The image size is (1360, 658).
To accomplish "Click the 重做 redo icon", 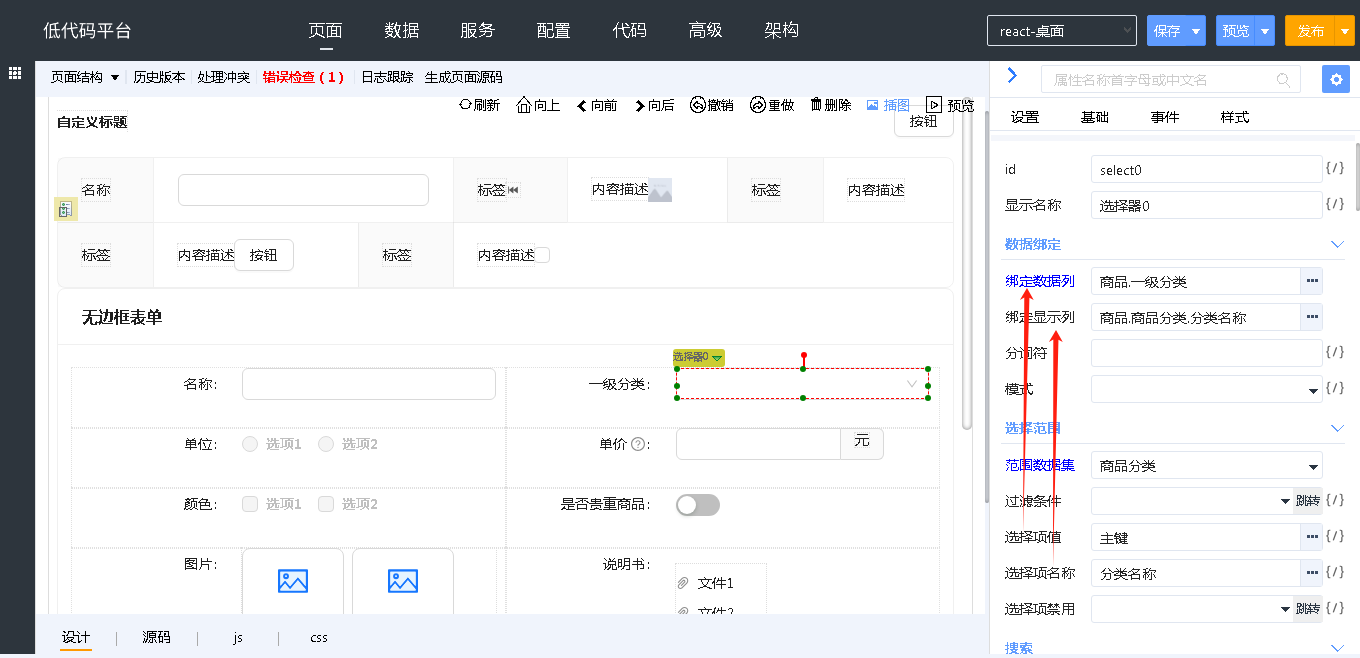I will (757, 105).
